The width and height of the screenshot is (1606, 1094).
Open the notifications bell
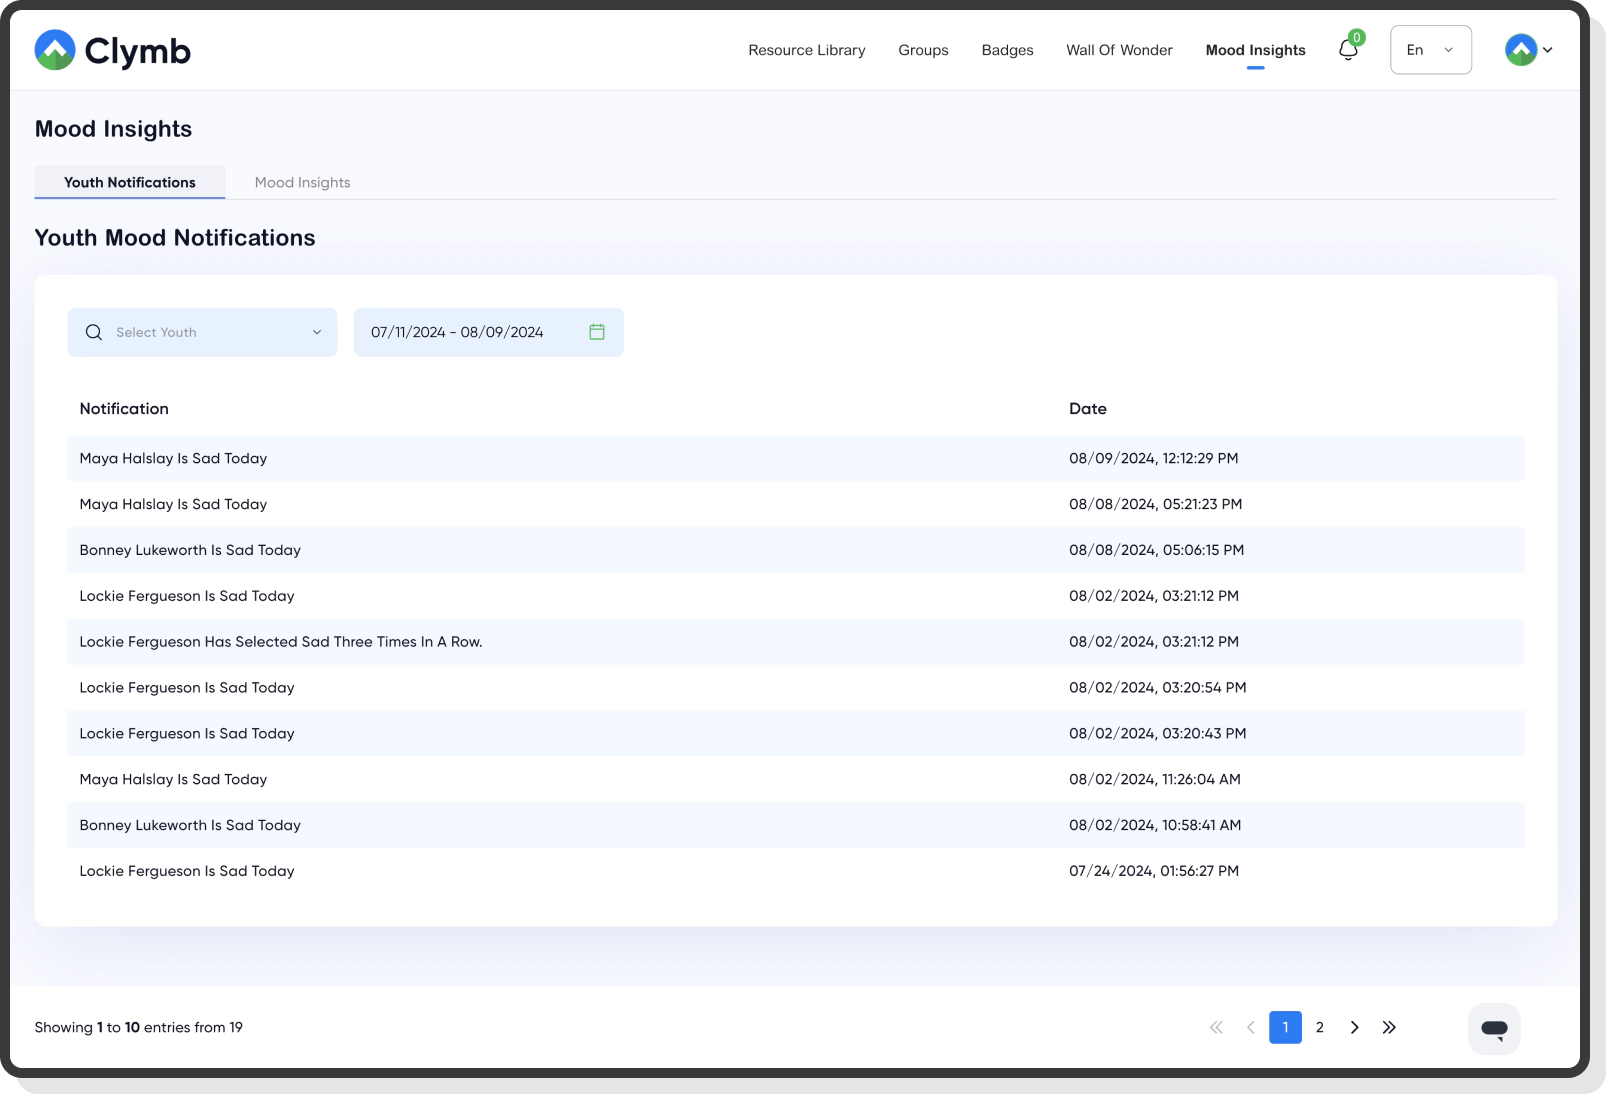[x=1347, y=49]
